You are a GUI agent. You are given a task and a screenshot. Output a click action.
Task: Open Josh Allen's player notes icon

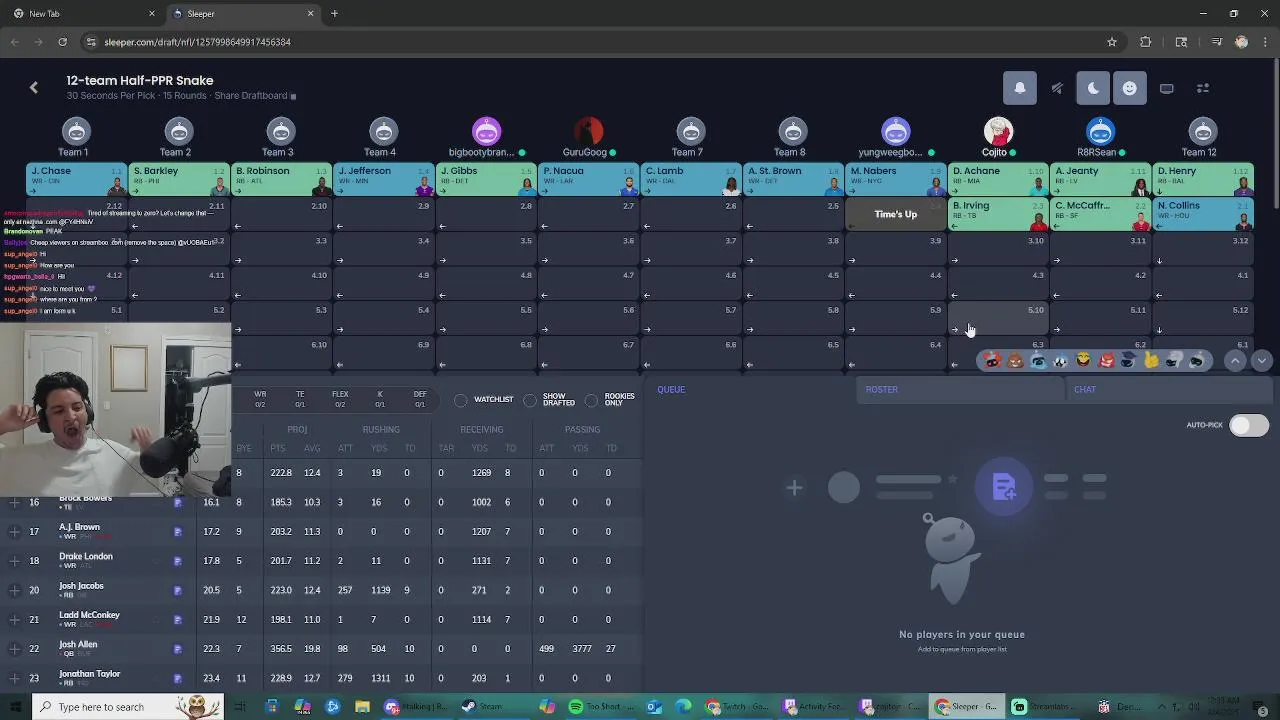[x=178, y=649]
